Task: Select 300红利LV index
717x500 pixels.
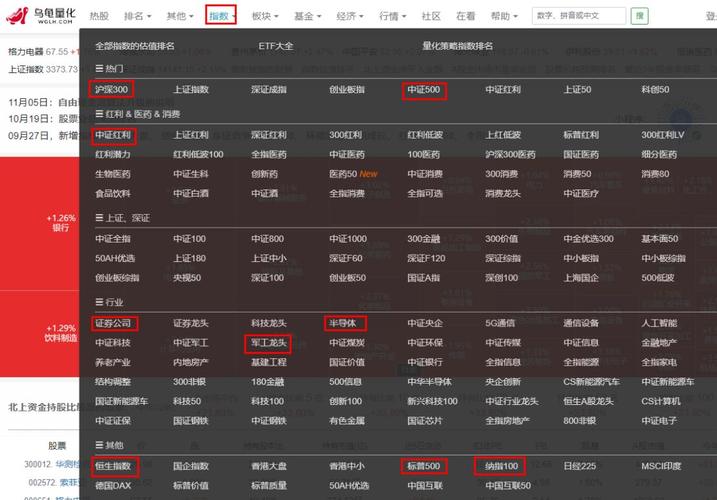Action: pyautogui.click(x=663, y=135)
